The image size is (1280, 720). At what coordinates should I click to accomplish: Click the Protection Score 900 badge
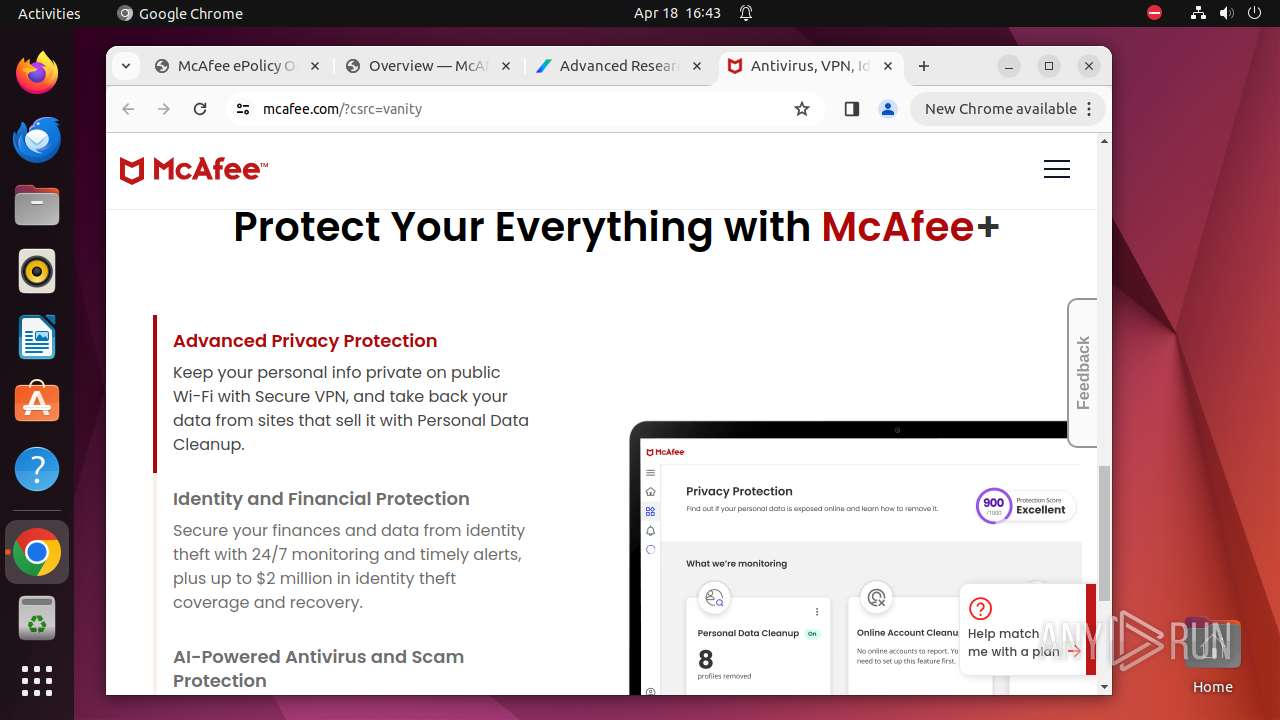(x=1026, y=506)
